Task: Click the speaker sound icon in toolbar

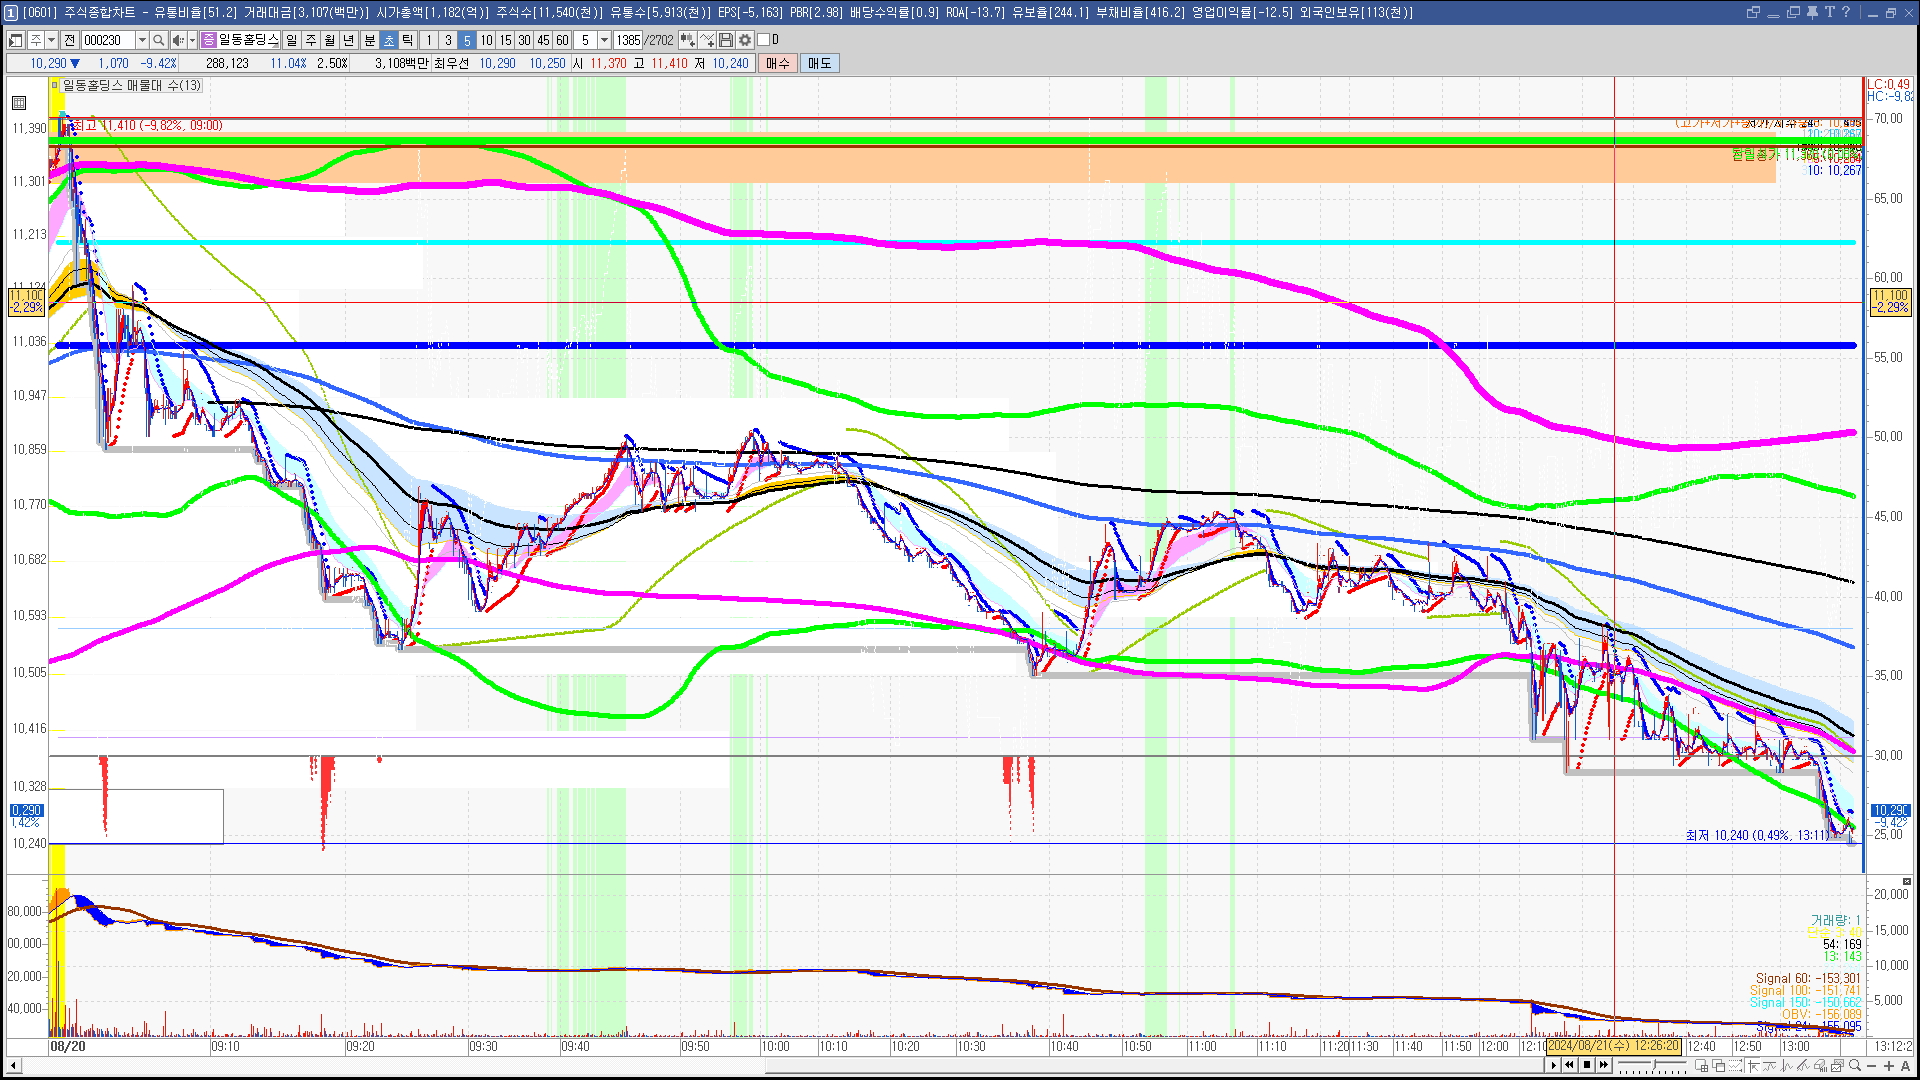Action: [177, 40]
